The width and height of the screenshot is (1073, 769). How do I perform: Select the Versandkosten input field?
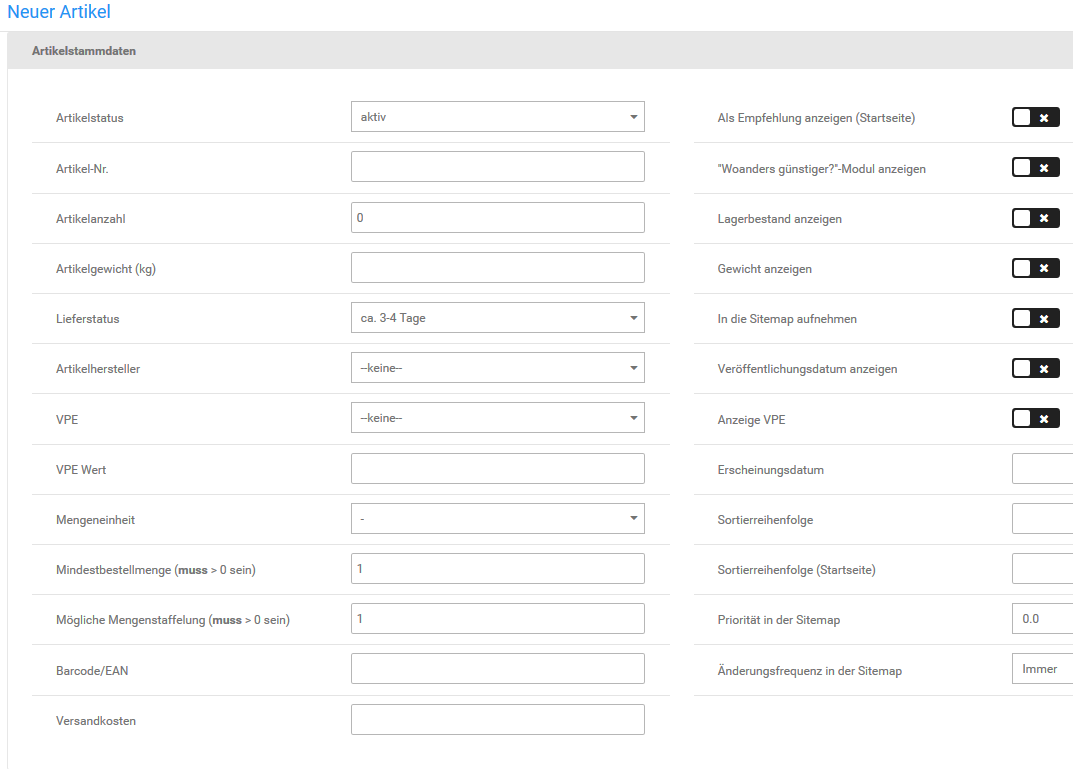tap(497, 720)
